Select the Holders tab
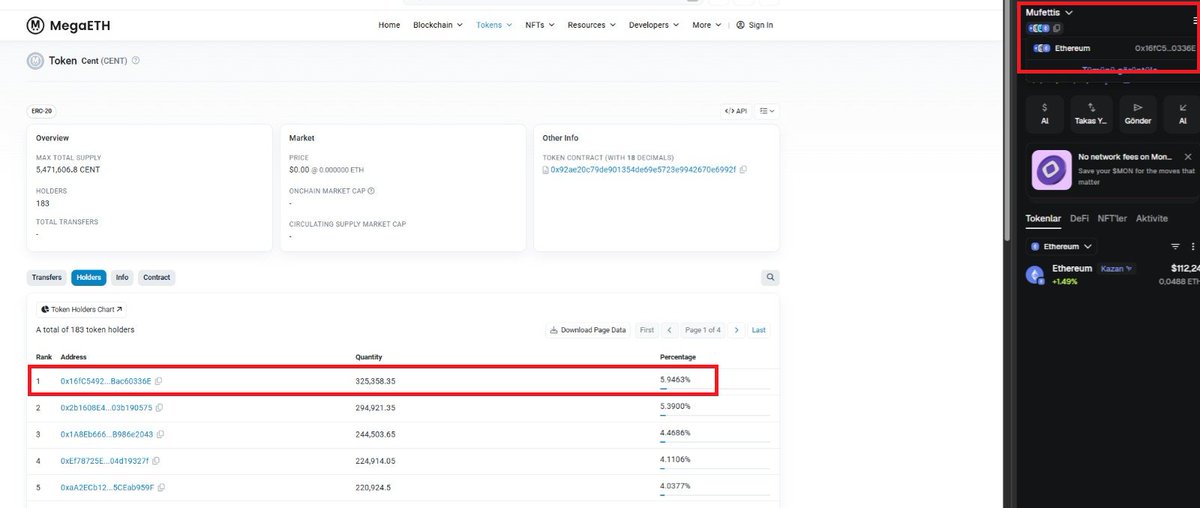The height and width of the screenshot is (508, 1200). pyautogui.click(x=89, y=278)
